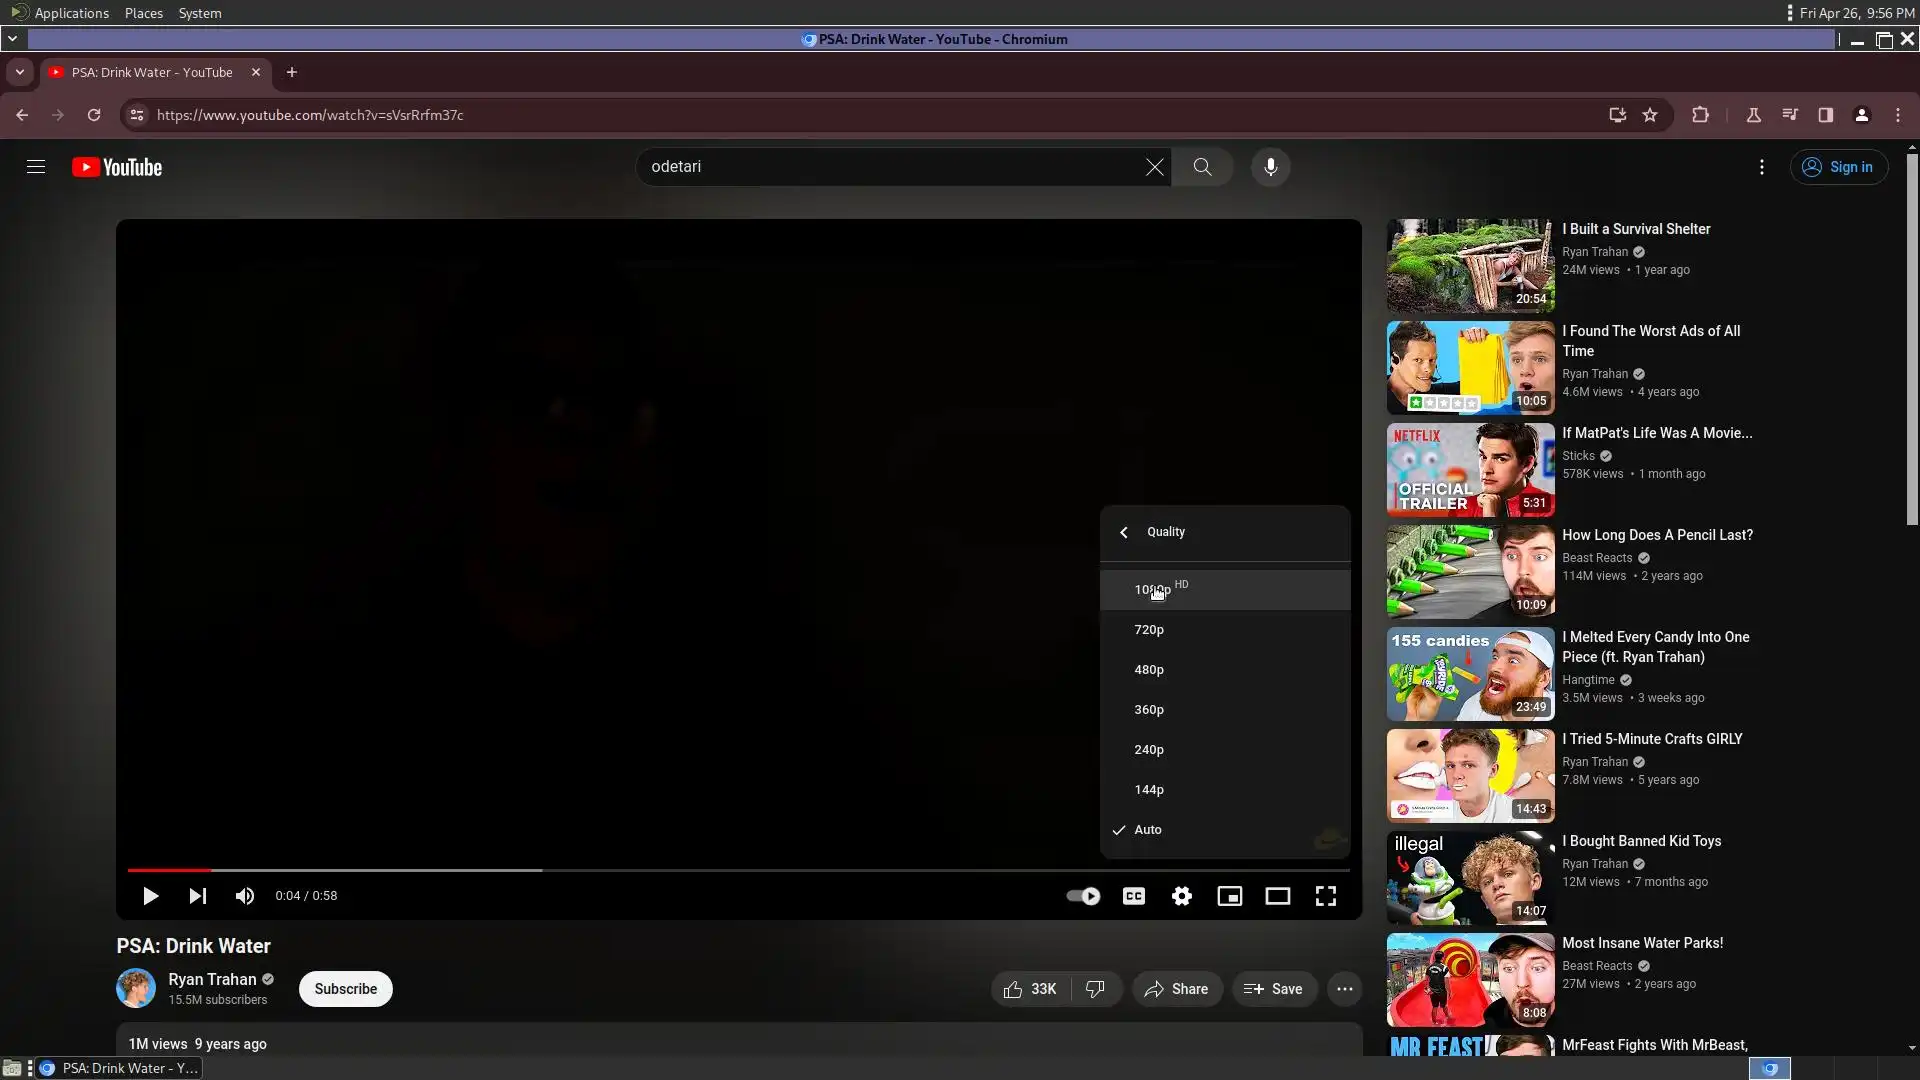Subscribe to Ryan Trahan channel

(345, 989)
